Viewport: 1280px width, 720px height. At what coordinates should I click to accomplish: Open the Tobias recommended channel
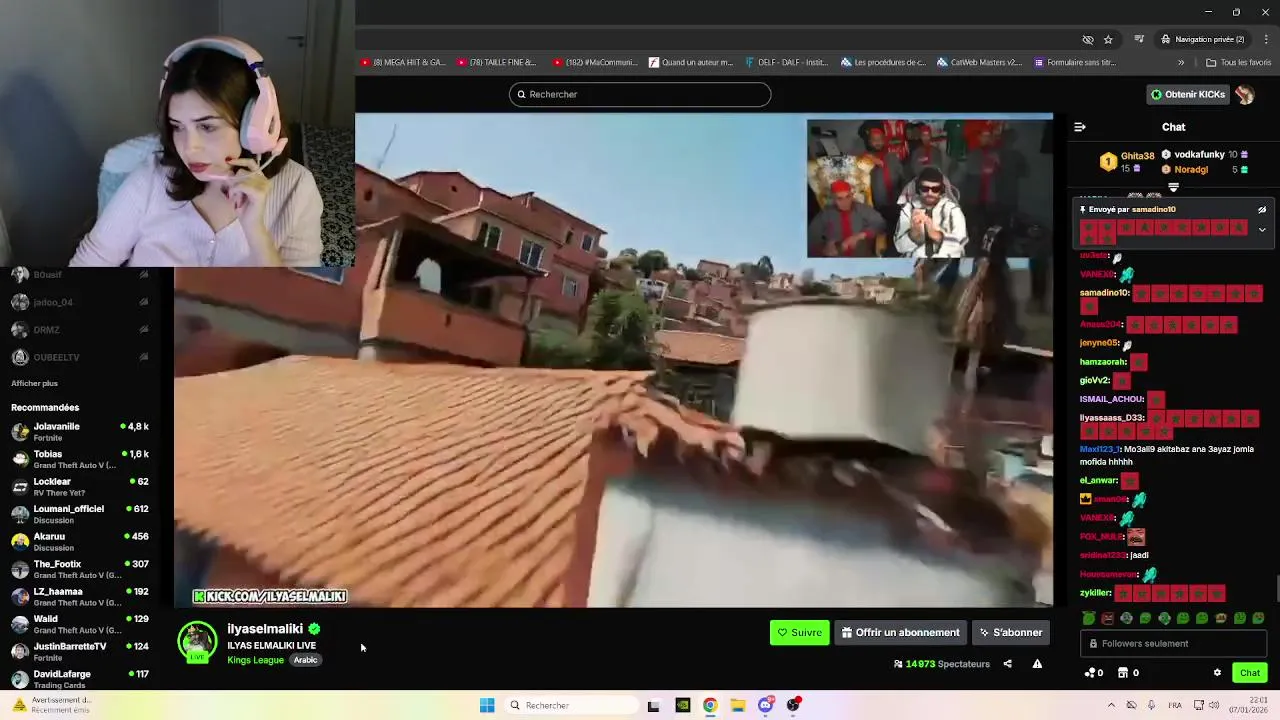80,459
